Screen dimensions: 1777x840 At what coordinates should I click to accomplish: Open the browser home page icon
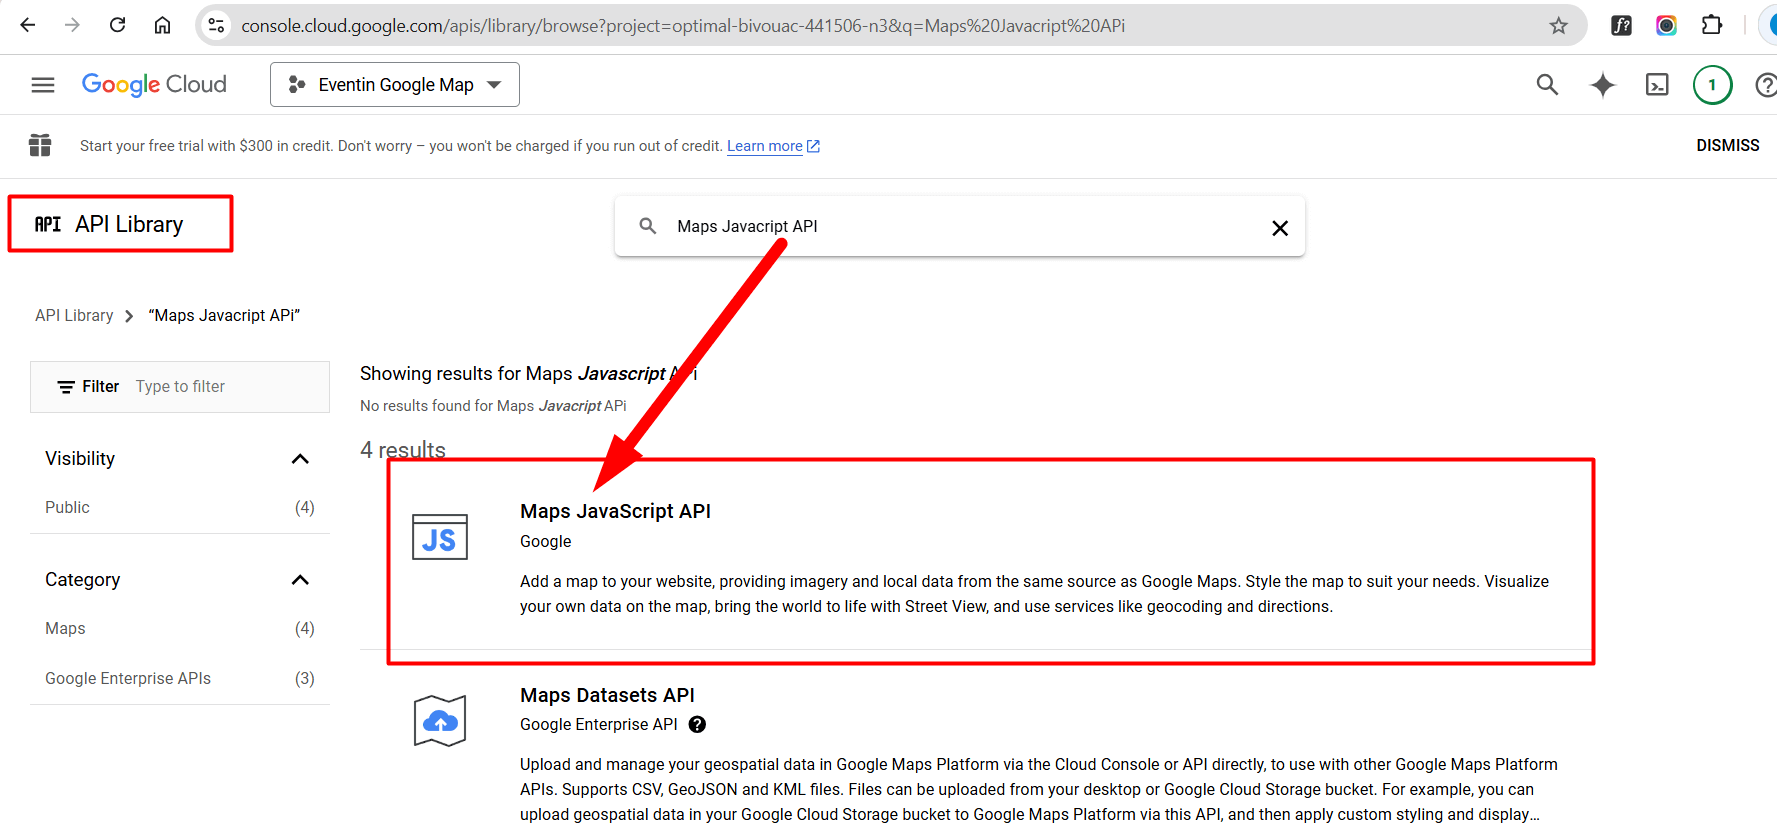162,25
